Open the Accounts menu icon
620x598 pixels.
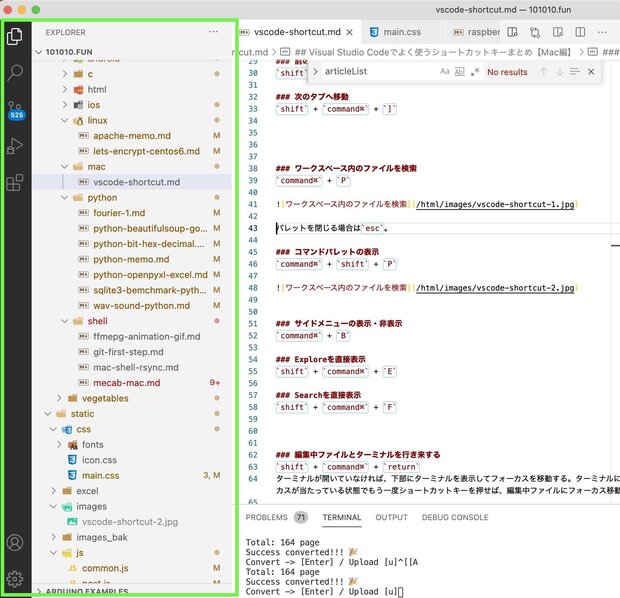pos(15,543)
